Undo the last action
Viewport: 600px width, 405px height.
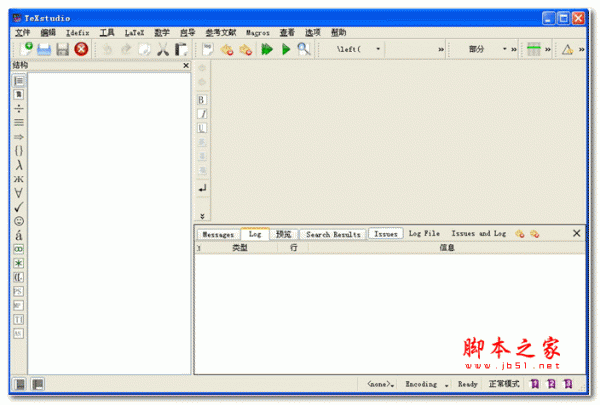pos(108,49)
